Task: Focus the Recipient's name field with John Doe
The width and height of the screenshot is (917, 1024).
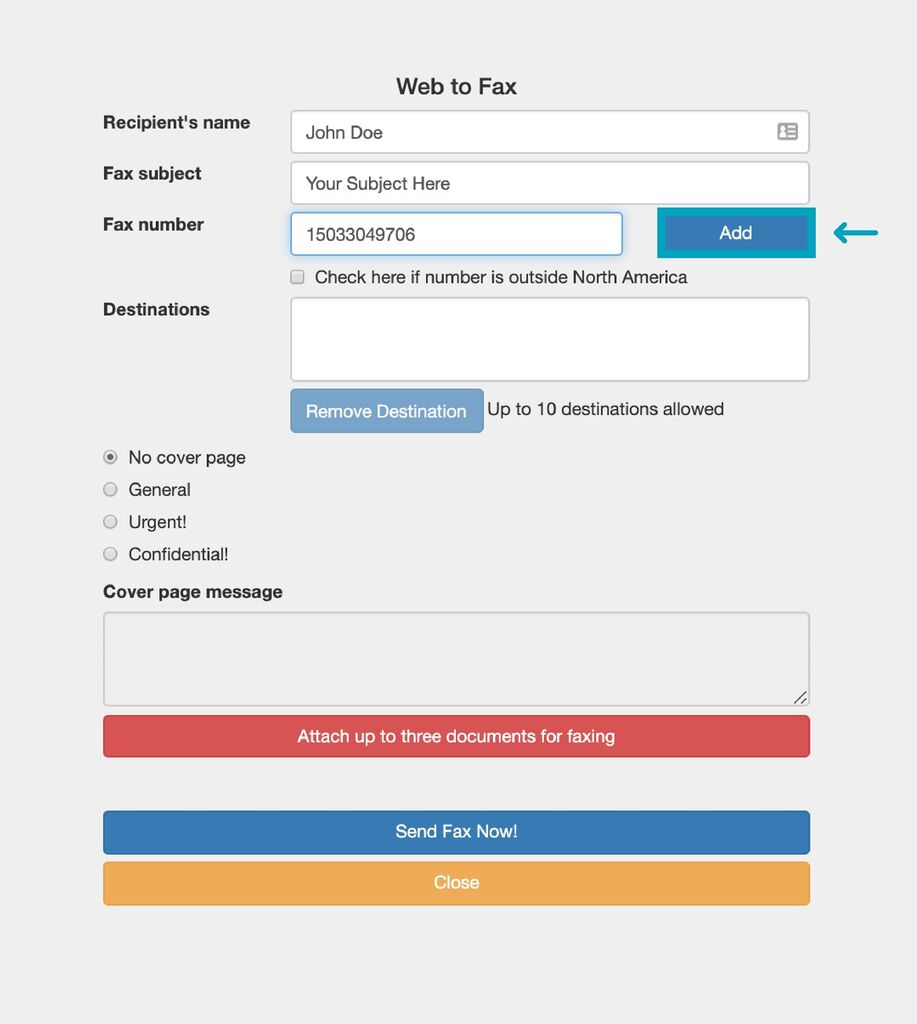Action: pos(530,132)
